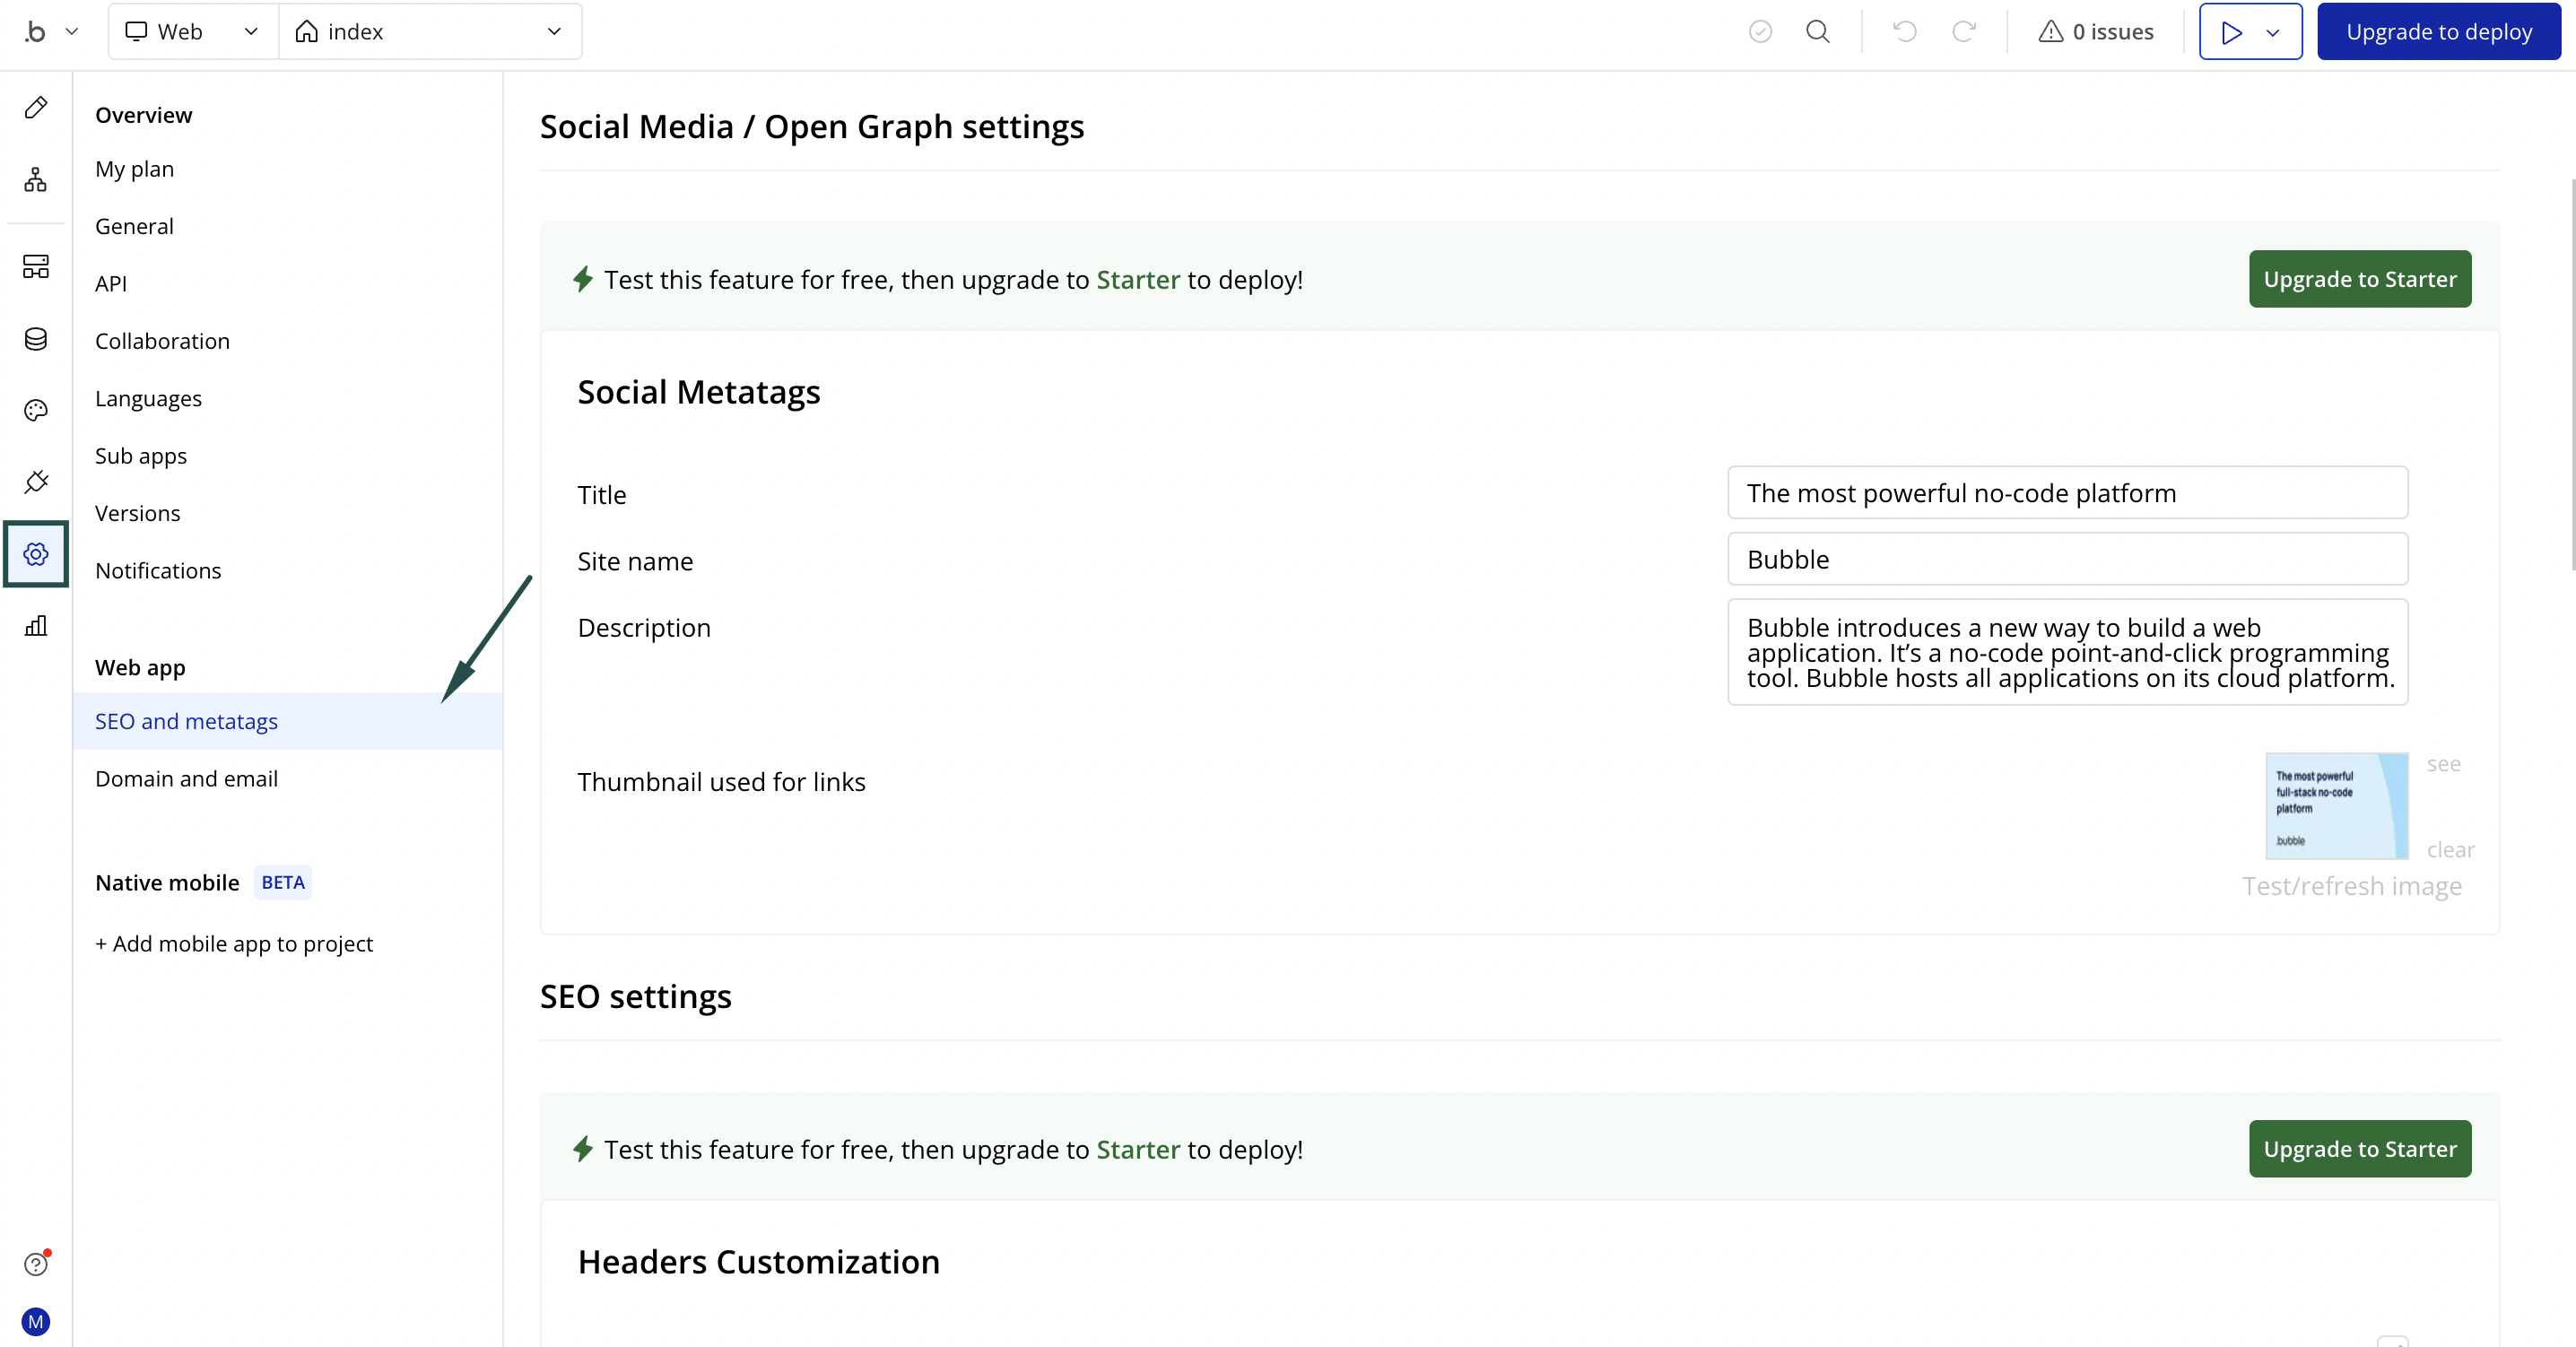Open the Notifications settings page
The height and width of the screenshot is (1347, 2576).
(x=158, y=570)
